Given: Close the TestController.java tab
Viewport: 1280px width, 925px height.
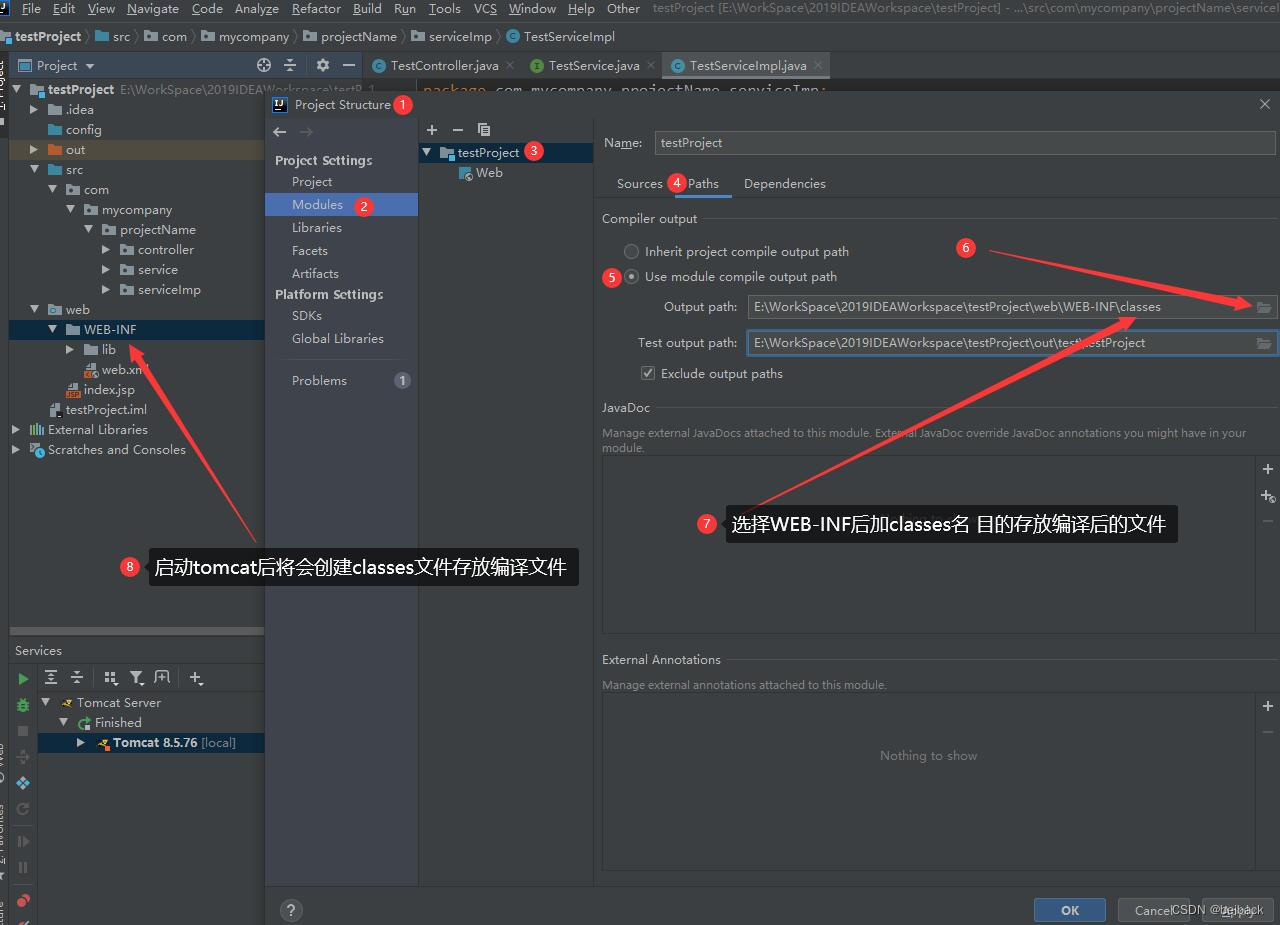Looking at the screenshot, I should [509, 65].
